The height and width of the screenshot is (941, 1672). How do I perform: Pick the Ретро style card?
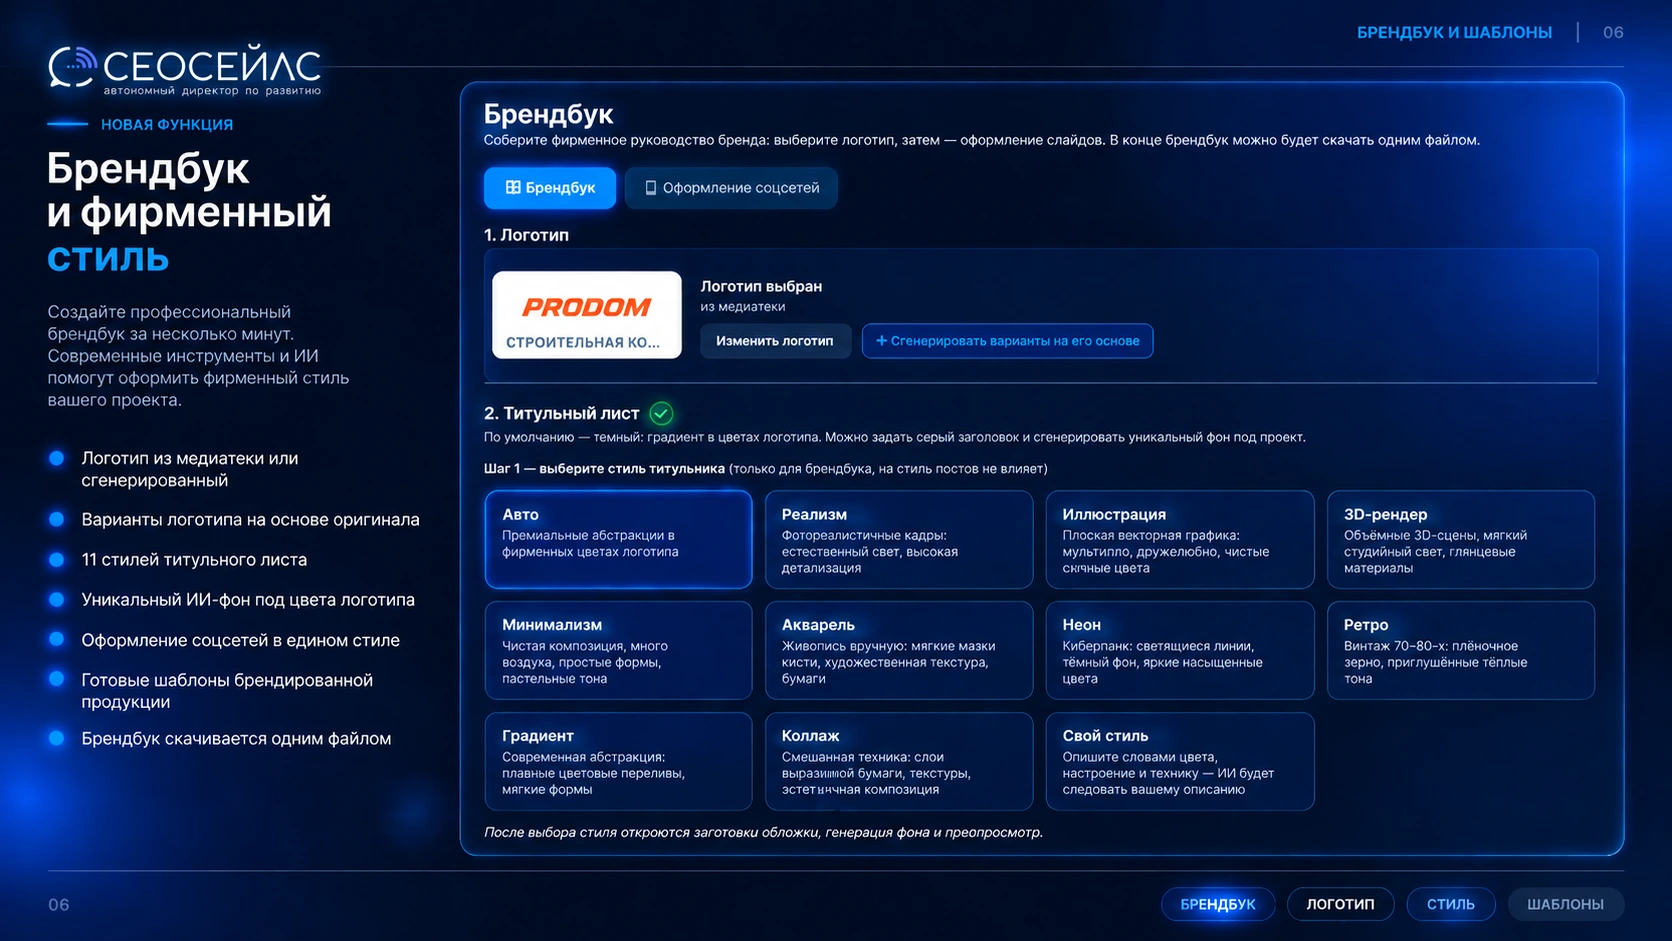pos(1461,650)
